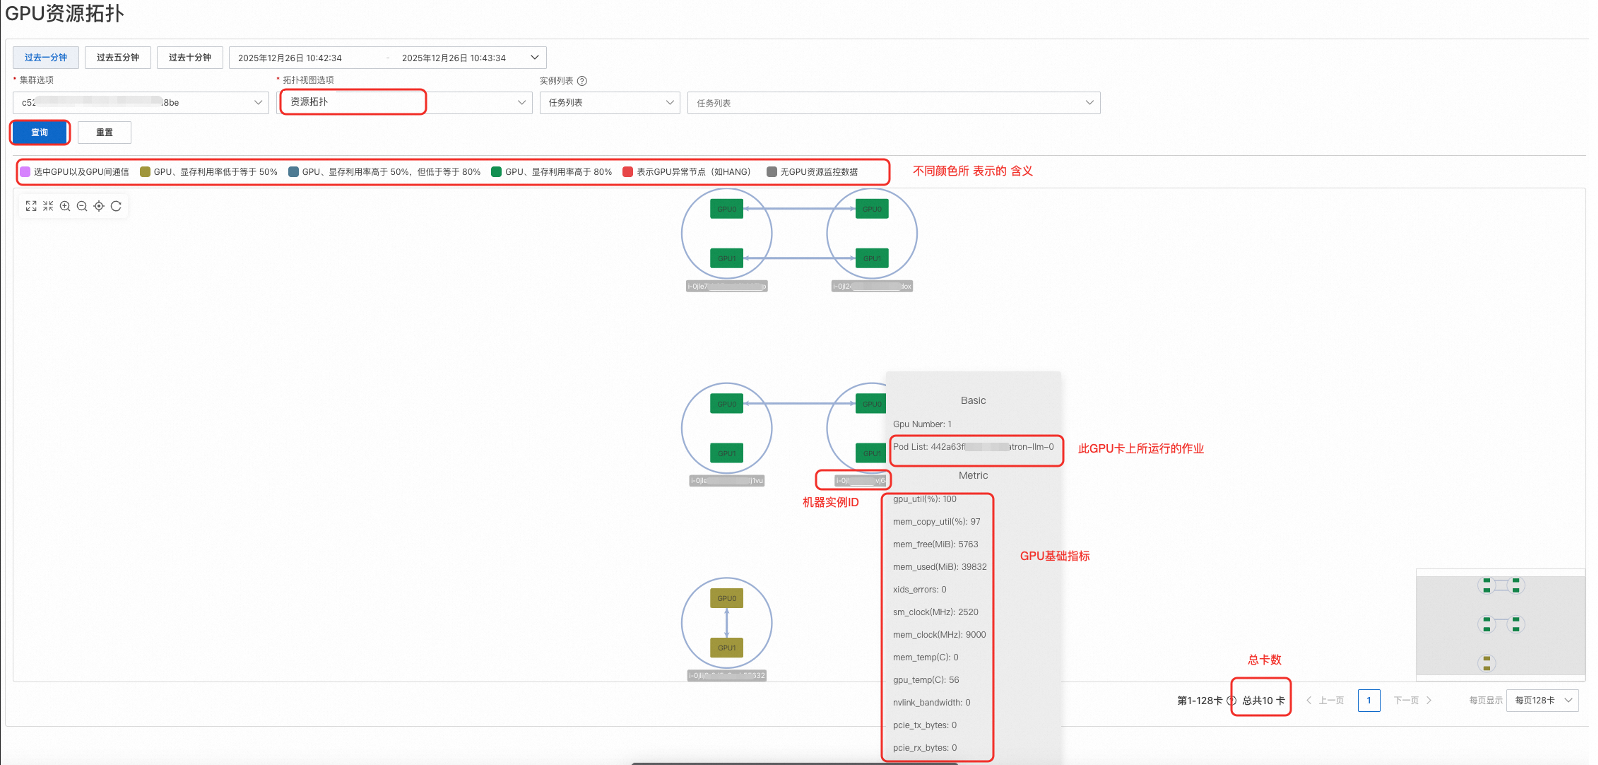Screen dimensions: 1598x765
Task: Click the 重置 reset button
Action: coord(104,132)
